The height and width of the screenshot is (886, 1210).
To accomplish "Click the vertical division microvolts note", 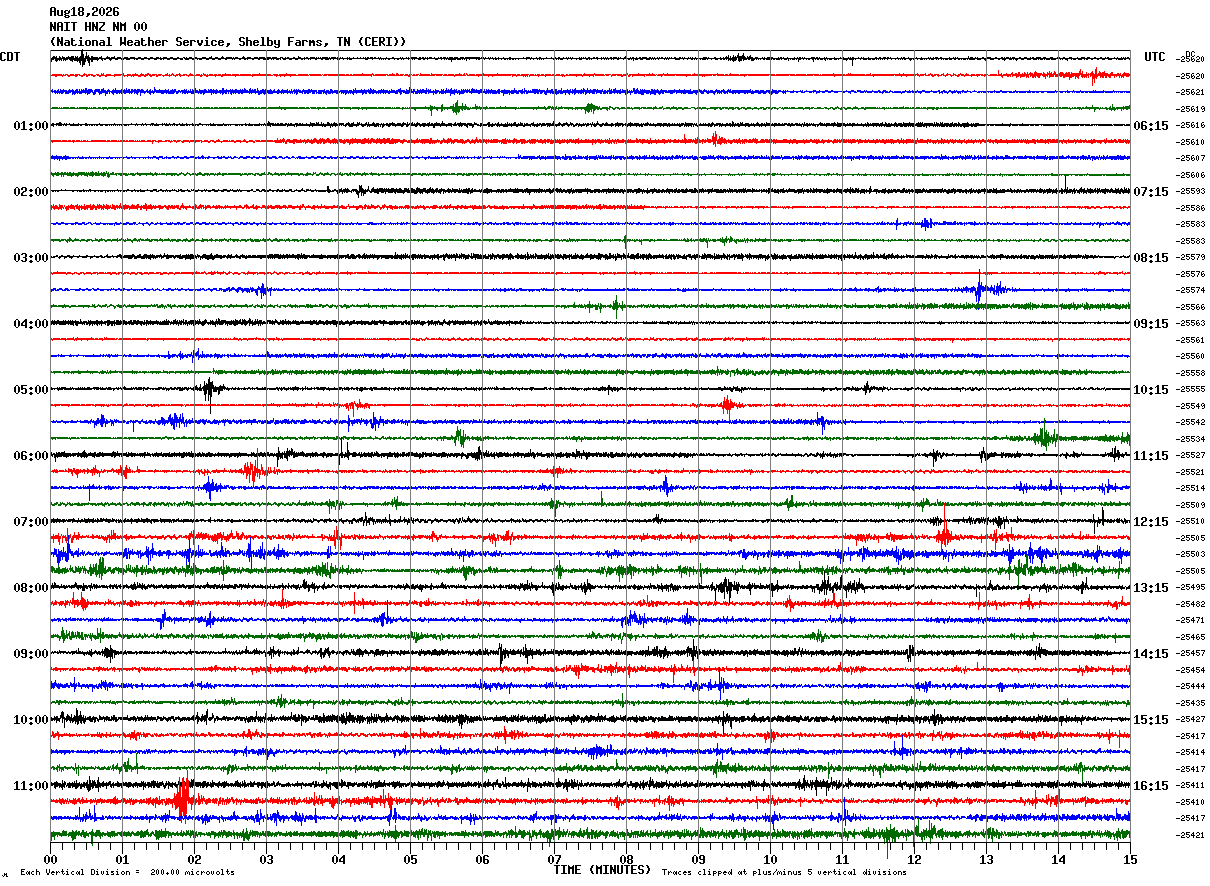I will coord(127,872).
